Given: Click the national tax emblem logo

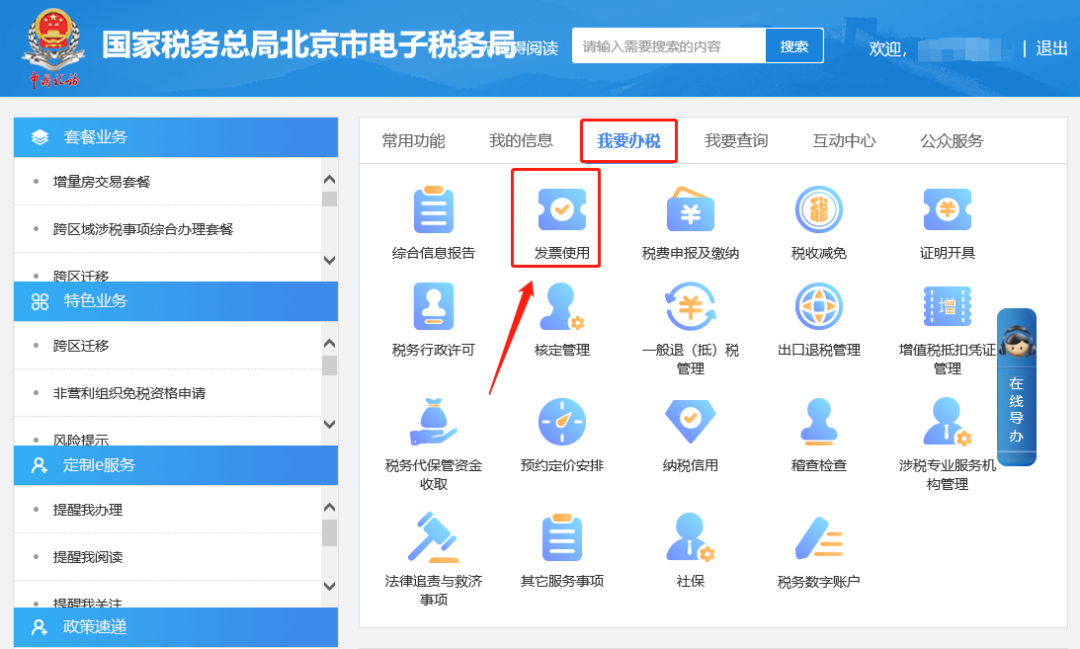Looking at the screenshot, I should 54,47.
